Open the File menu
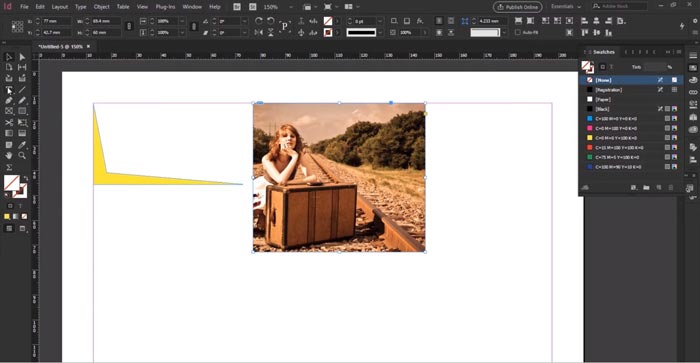The height and width of the screenshot is (363, 700). tap(24, 7)
